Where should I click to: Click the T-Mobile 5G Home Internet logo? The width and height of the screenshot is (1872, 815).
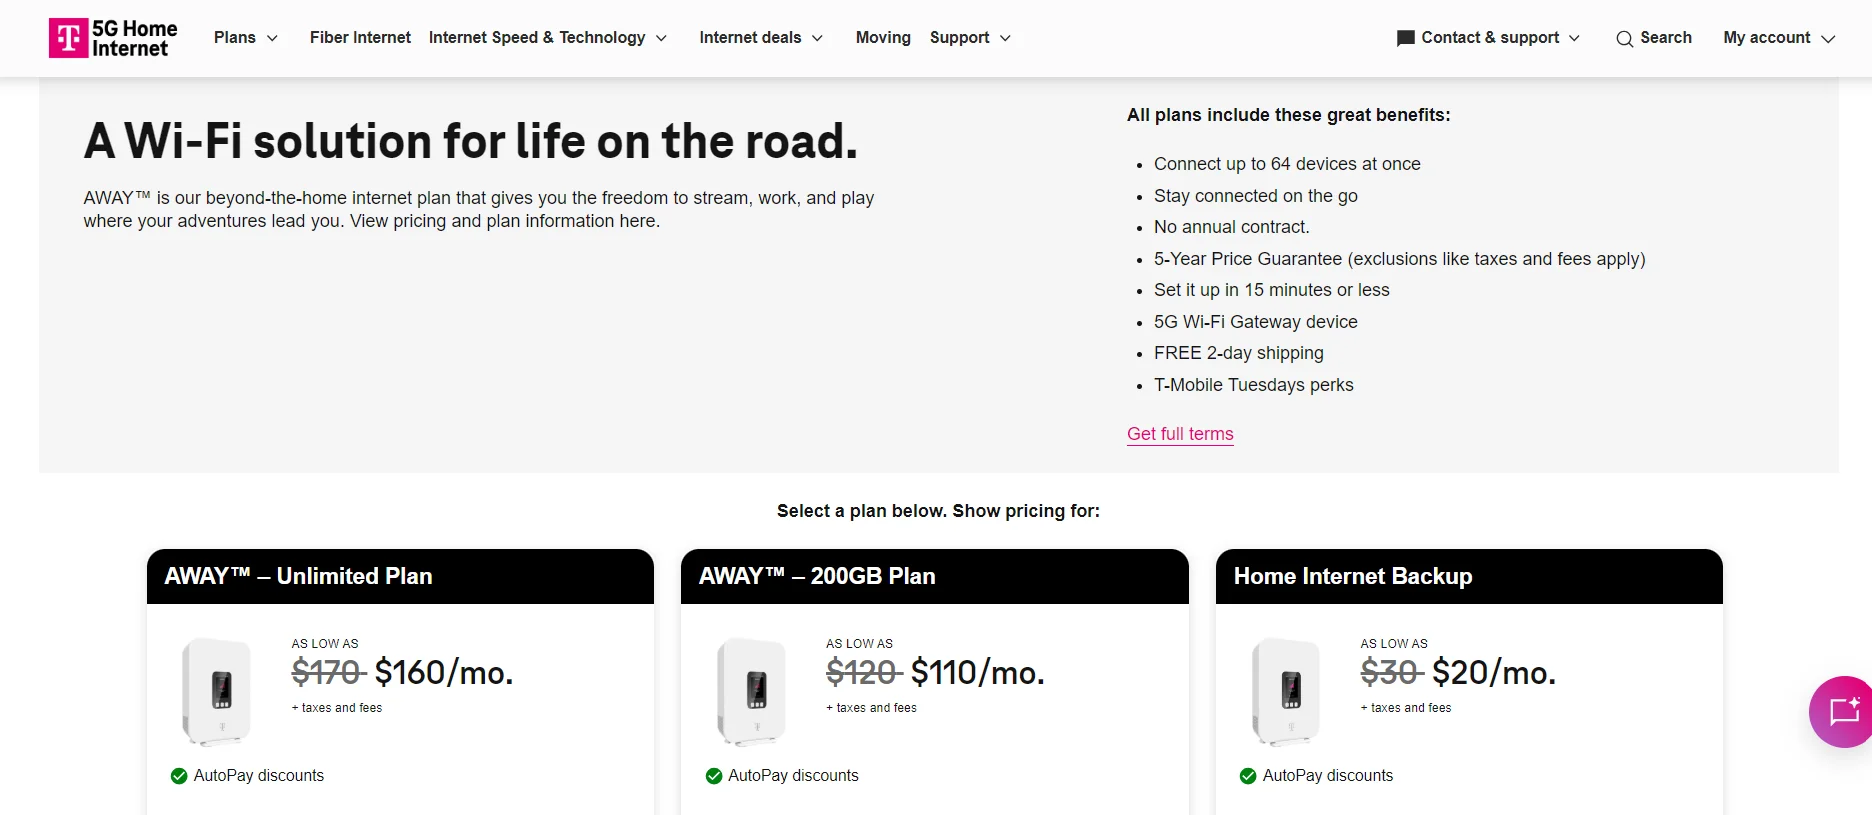pyautogui.click(x=113, y=38)
